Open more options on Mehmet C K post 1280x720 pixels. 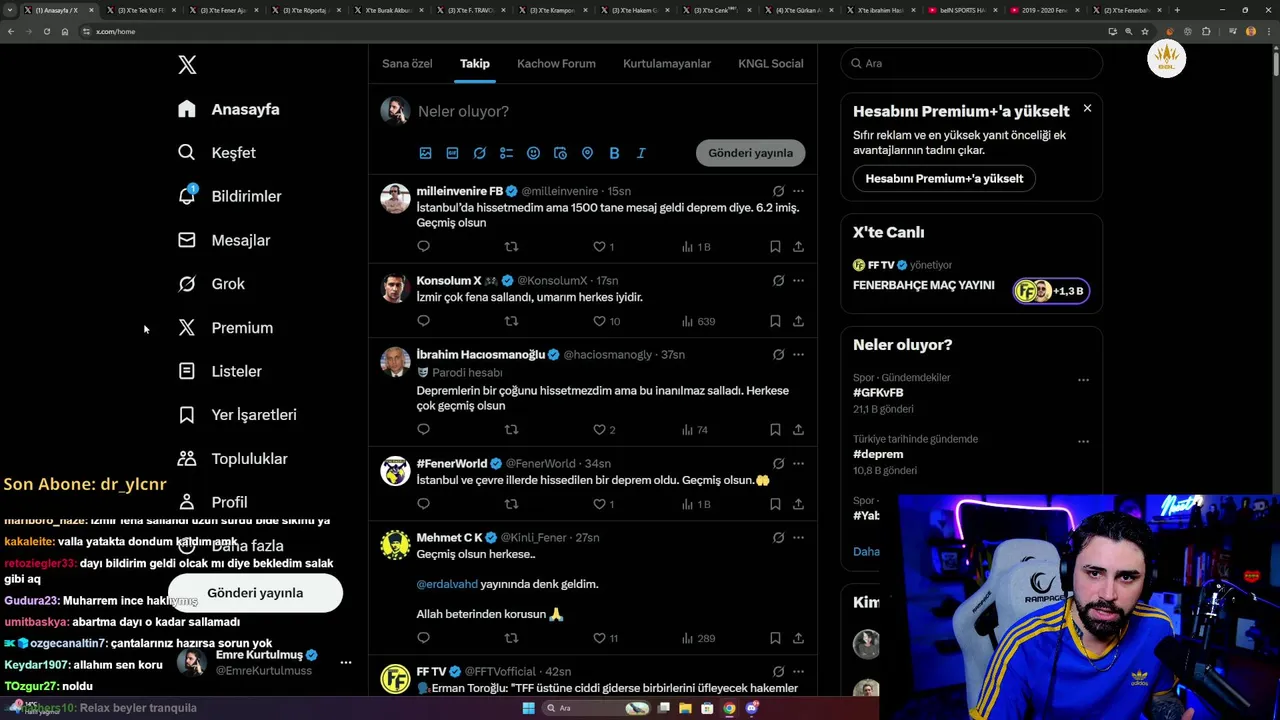798,538
